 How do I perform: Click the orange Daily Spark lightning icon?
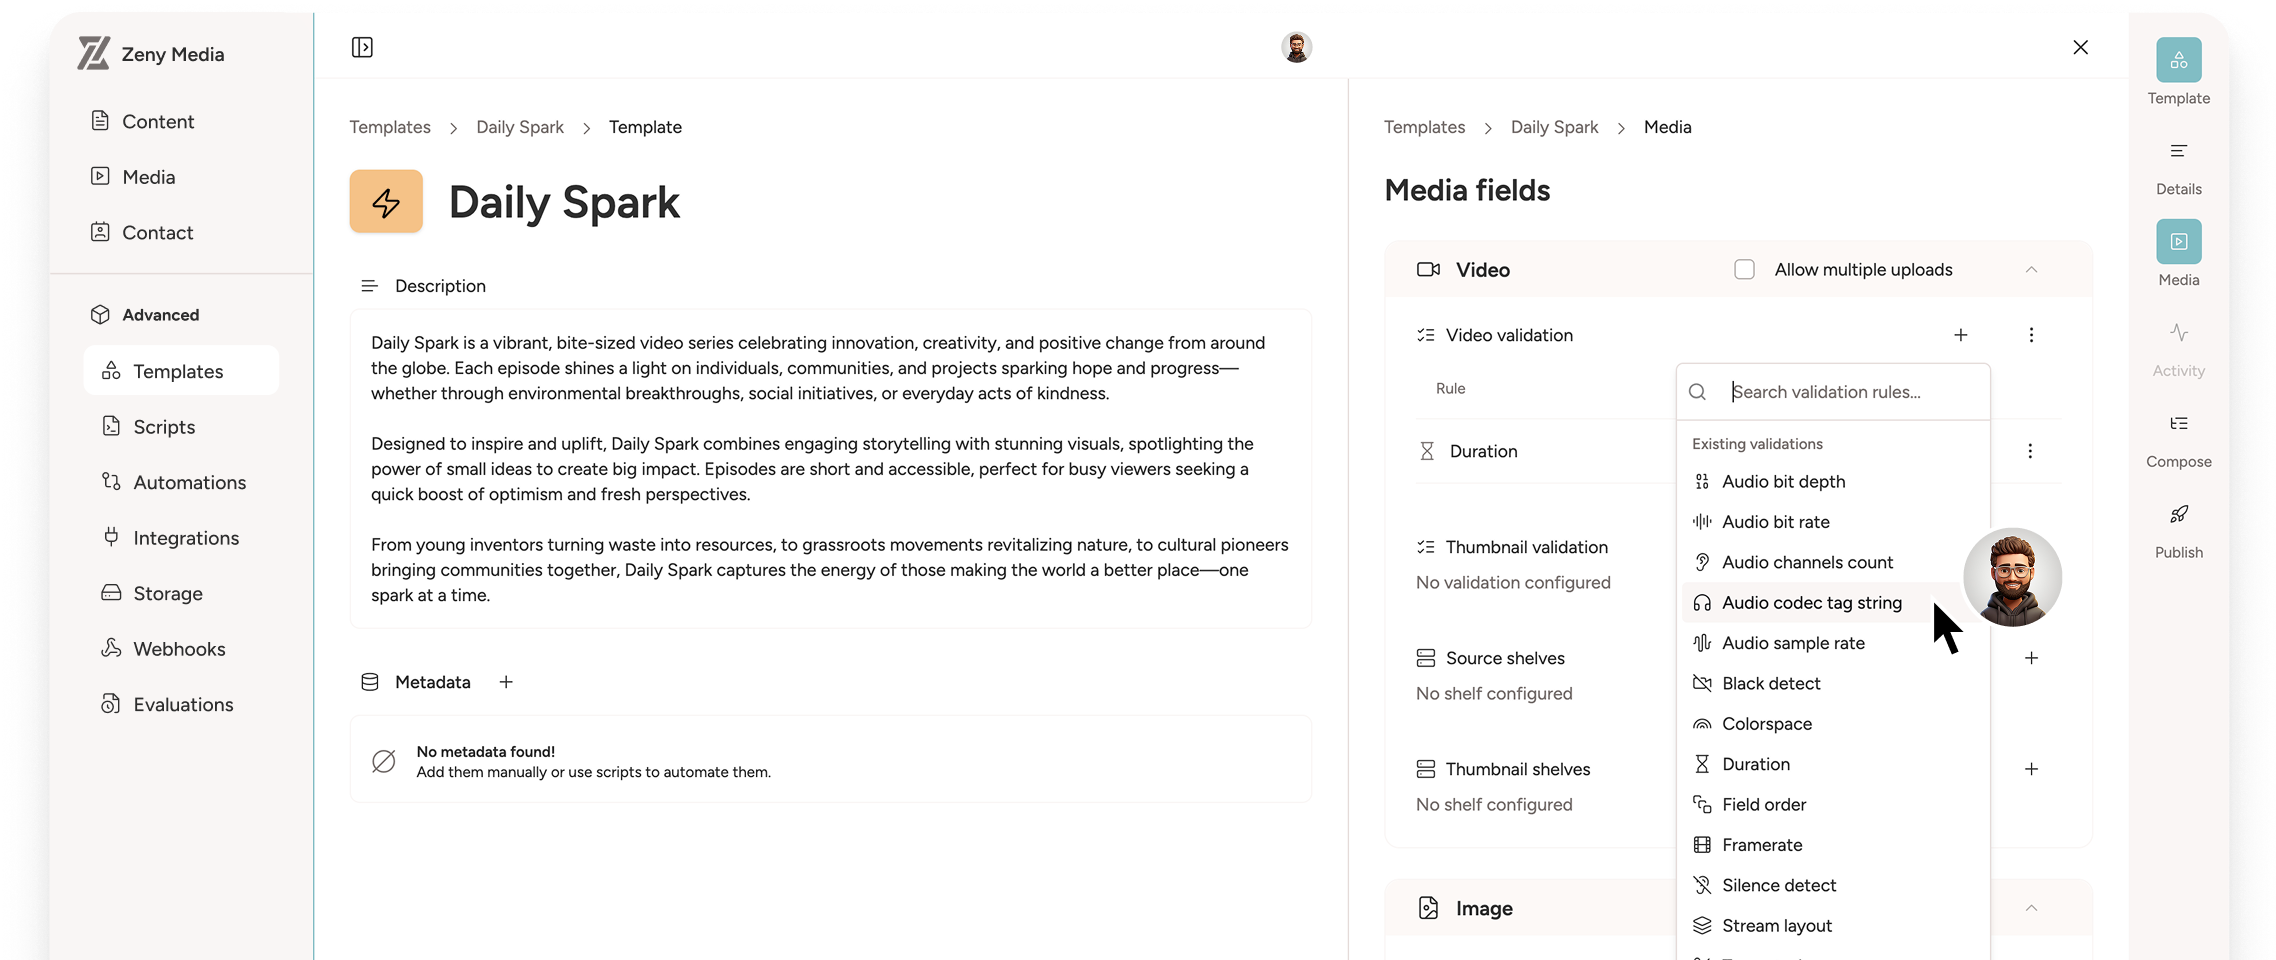tap(386, 202)
